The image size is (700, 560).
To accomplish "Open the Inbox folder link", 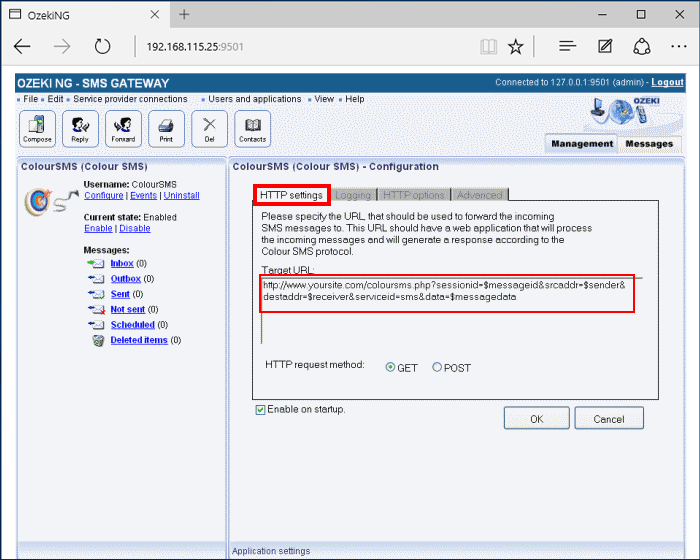I will [122, 263].
